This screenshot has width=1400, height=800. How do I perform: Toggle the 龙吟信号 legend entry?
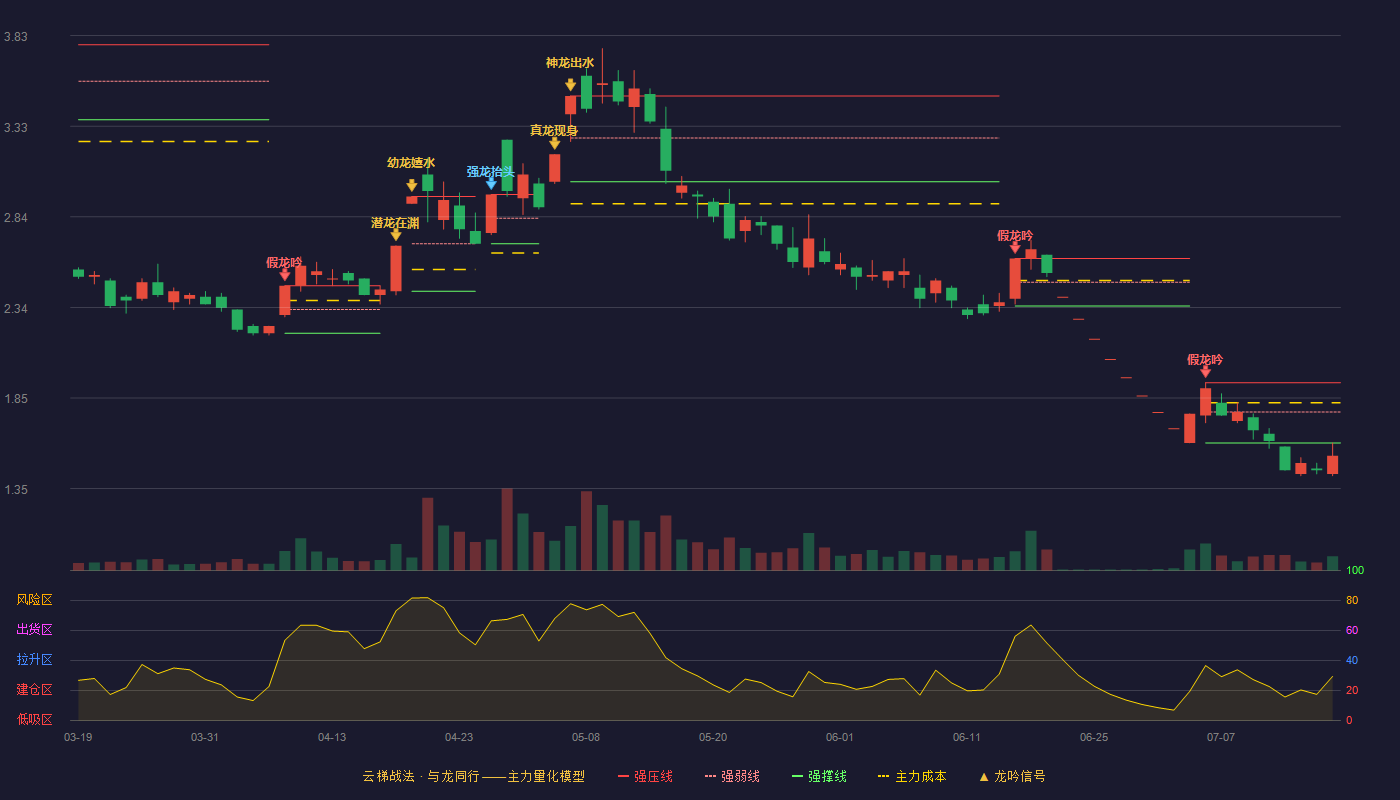coord(1012,776)
